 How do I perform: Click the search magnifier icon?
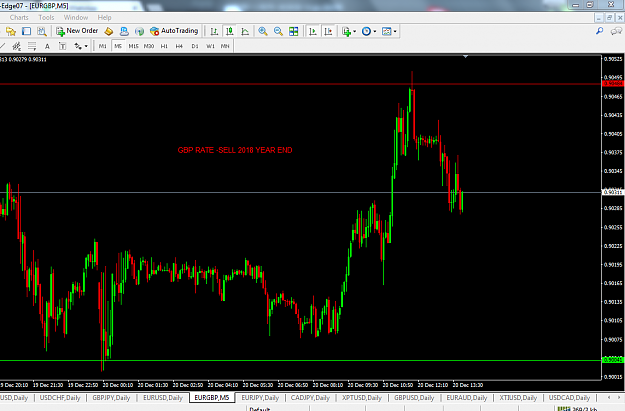coord(599,31)
